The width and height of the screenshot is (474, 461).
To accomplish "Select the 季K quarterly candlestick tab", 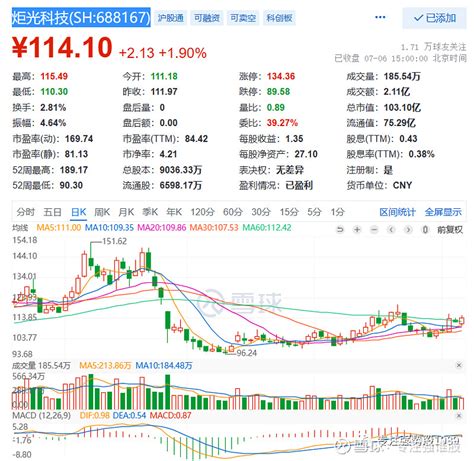I will tap(150, 212).
